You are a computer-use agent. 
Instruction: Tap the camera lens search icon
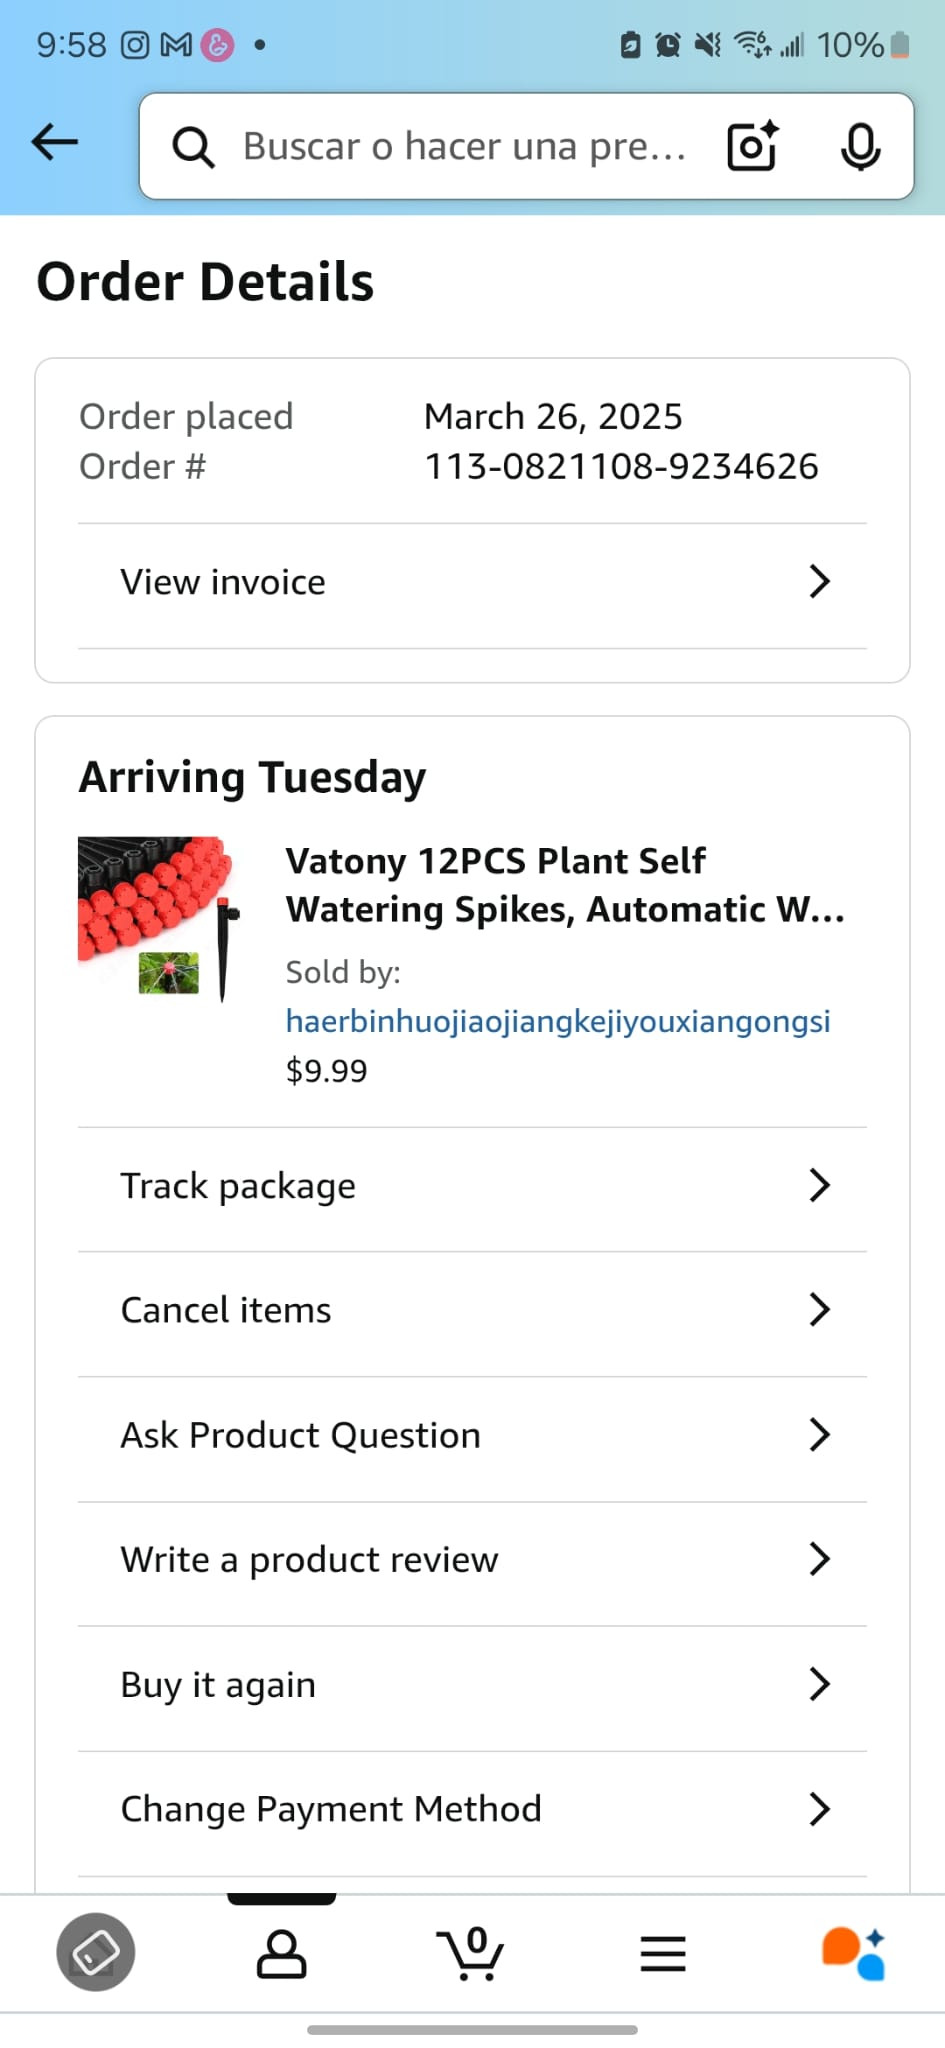[x=752, y=146]
